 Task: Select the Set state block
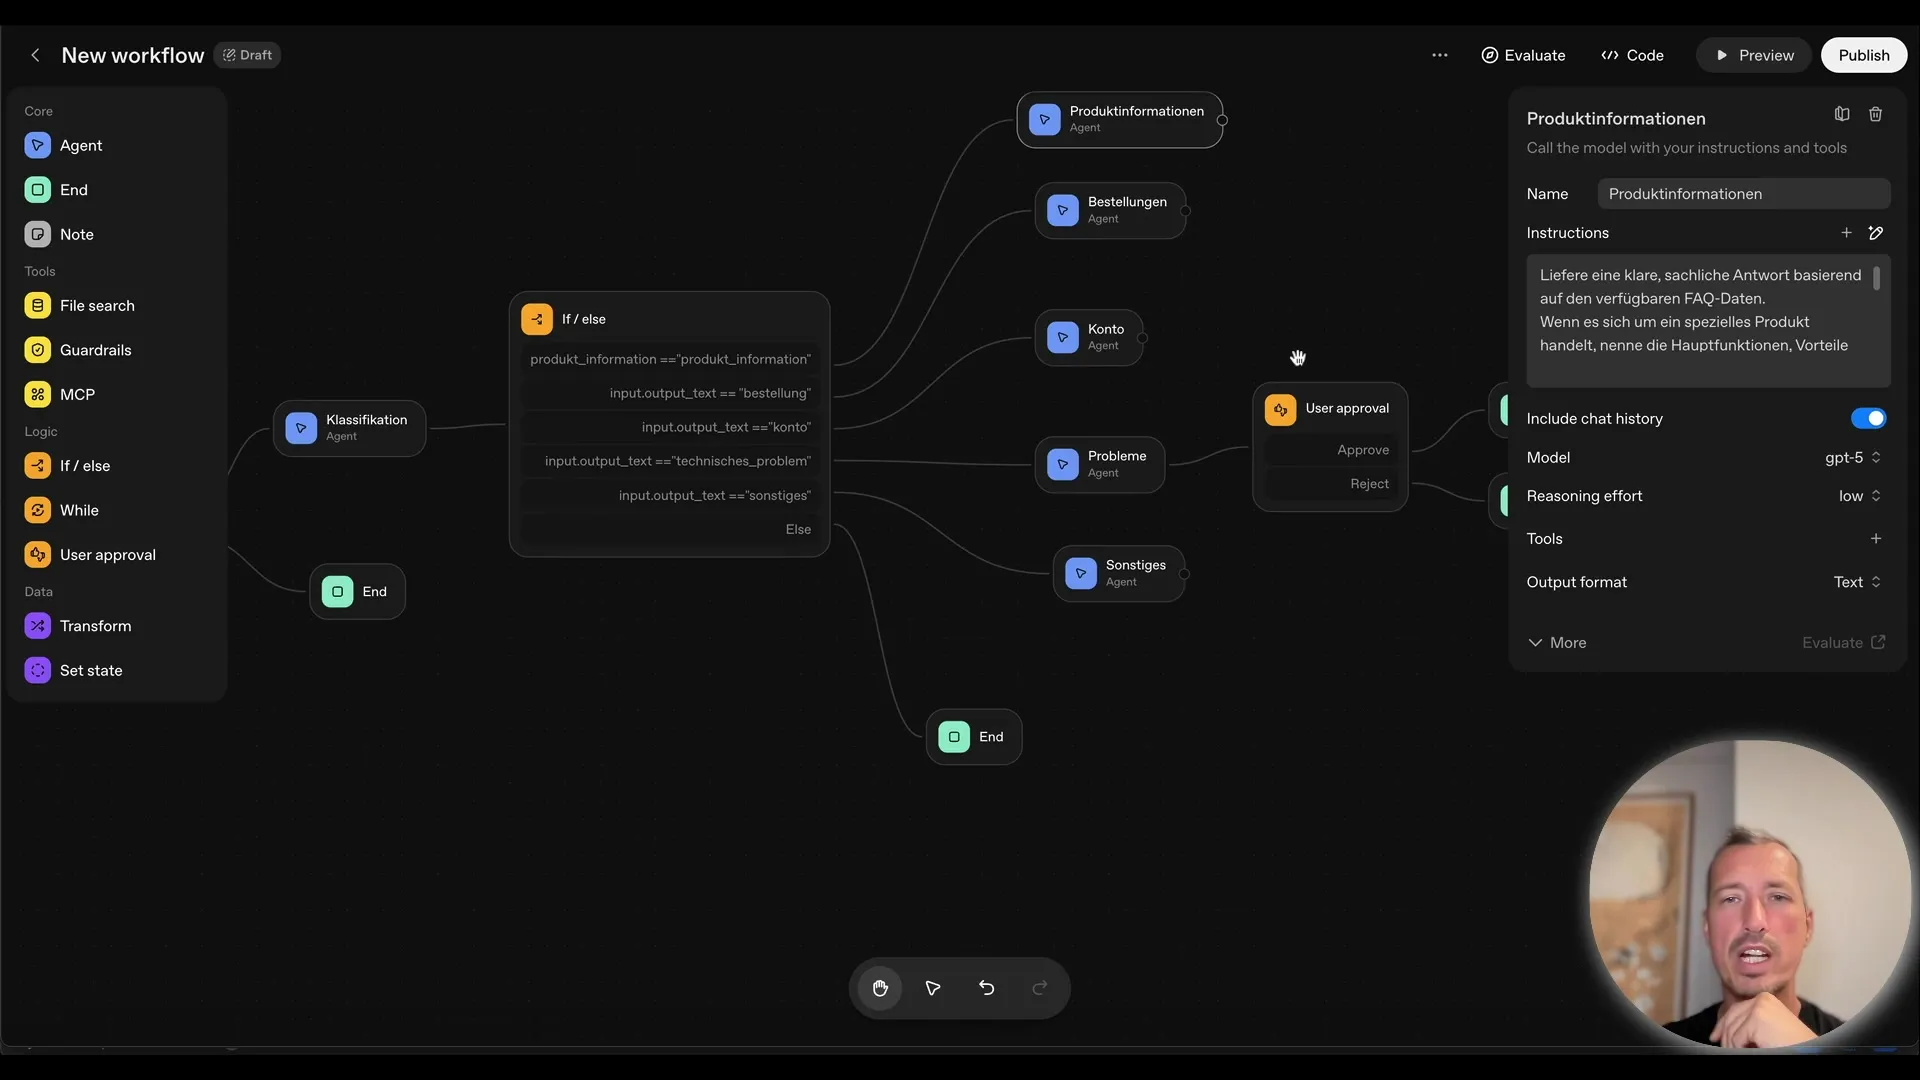pyautogui.click(x=92, y=670)
